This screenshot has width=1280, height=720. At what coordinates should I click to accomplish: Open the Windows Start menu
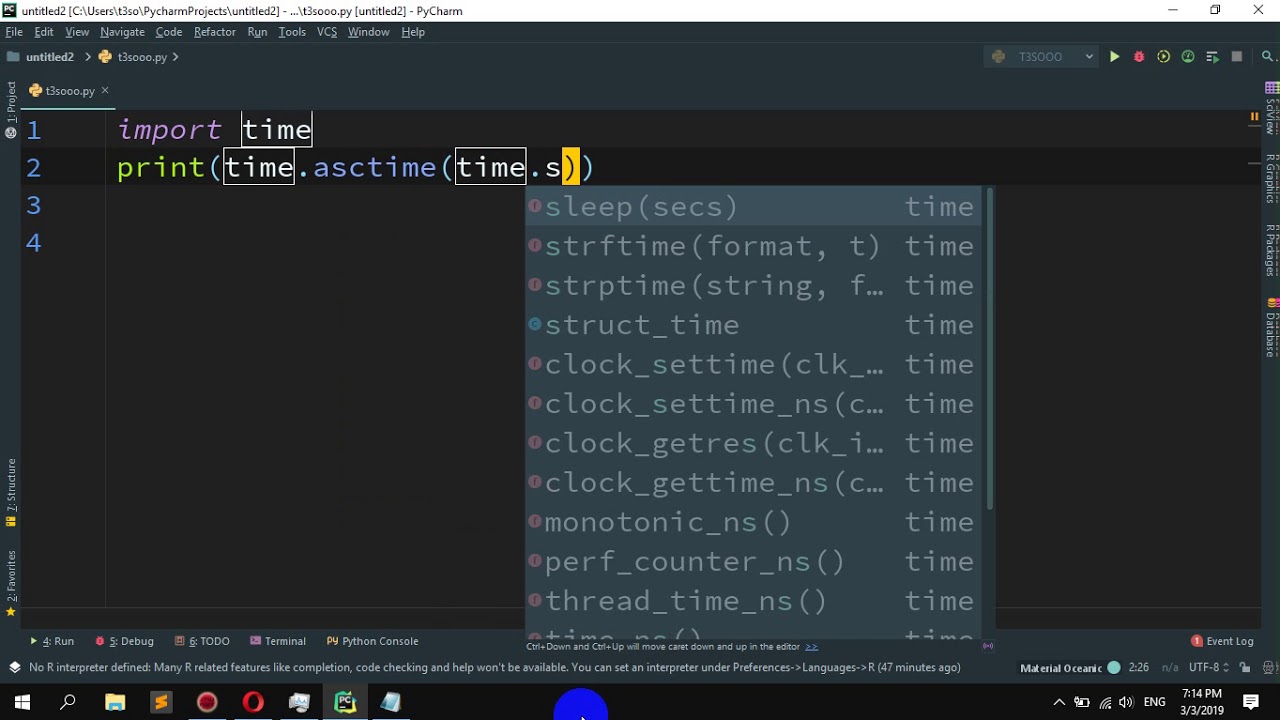[22, 703]
